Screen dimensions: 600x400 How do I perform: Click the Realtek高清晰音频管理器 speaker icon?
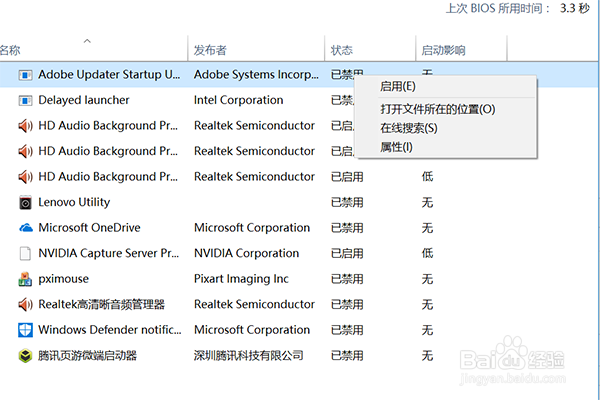pyautogui.click(x=25, y=305)
